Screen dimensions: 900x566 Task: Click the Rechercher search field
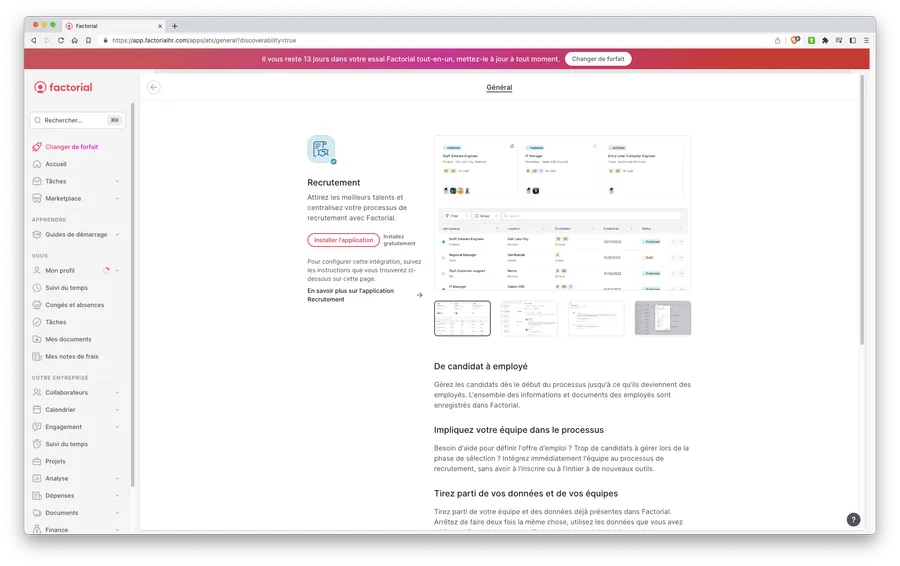[77, 120]
